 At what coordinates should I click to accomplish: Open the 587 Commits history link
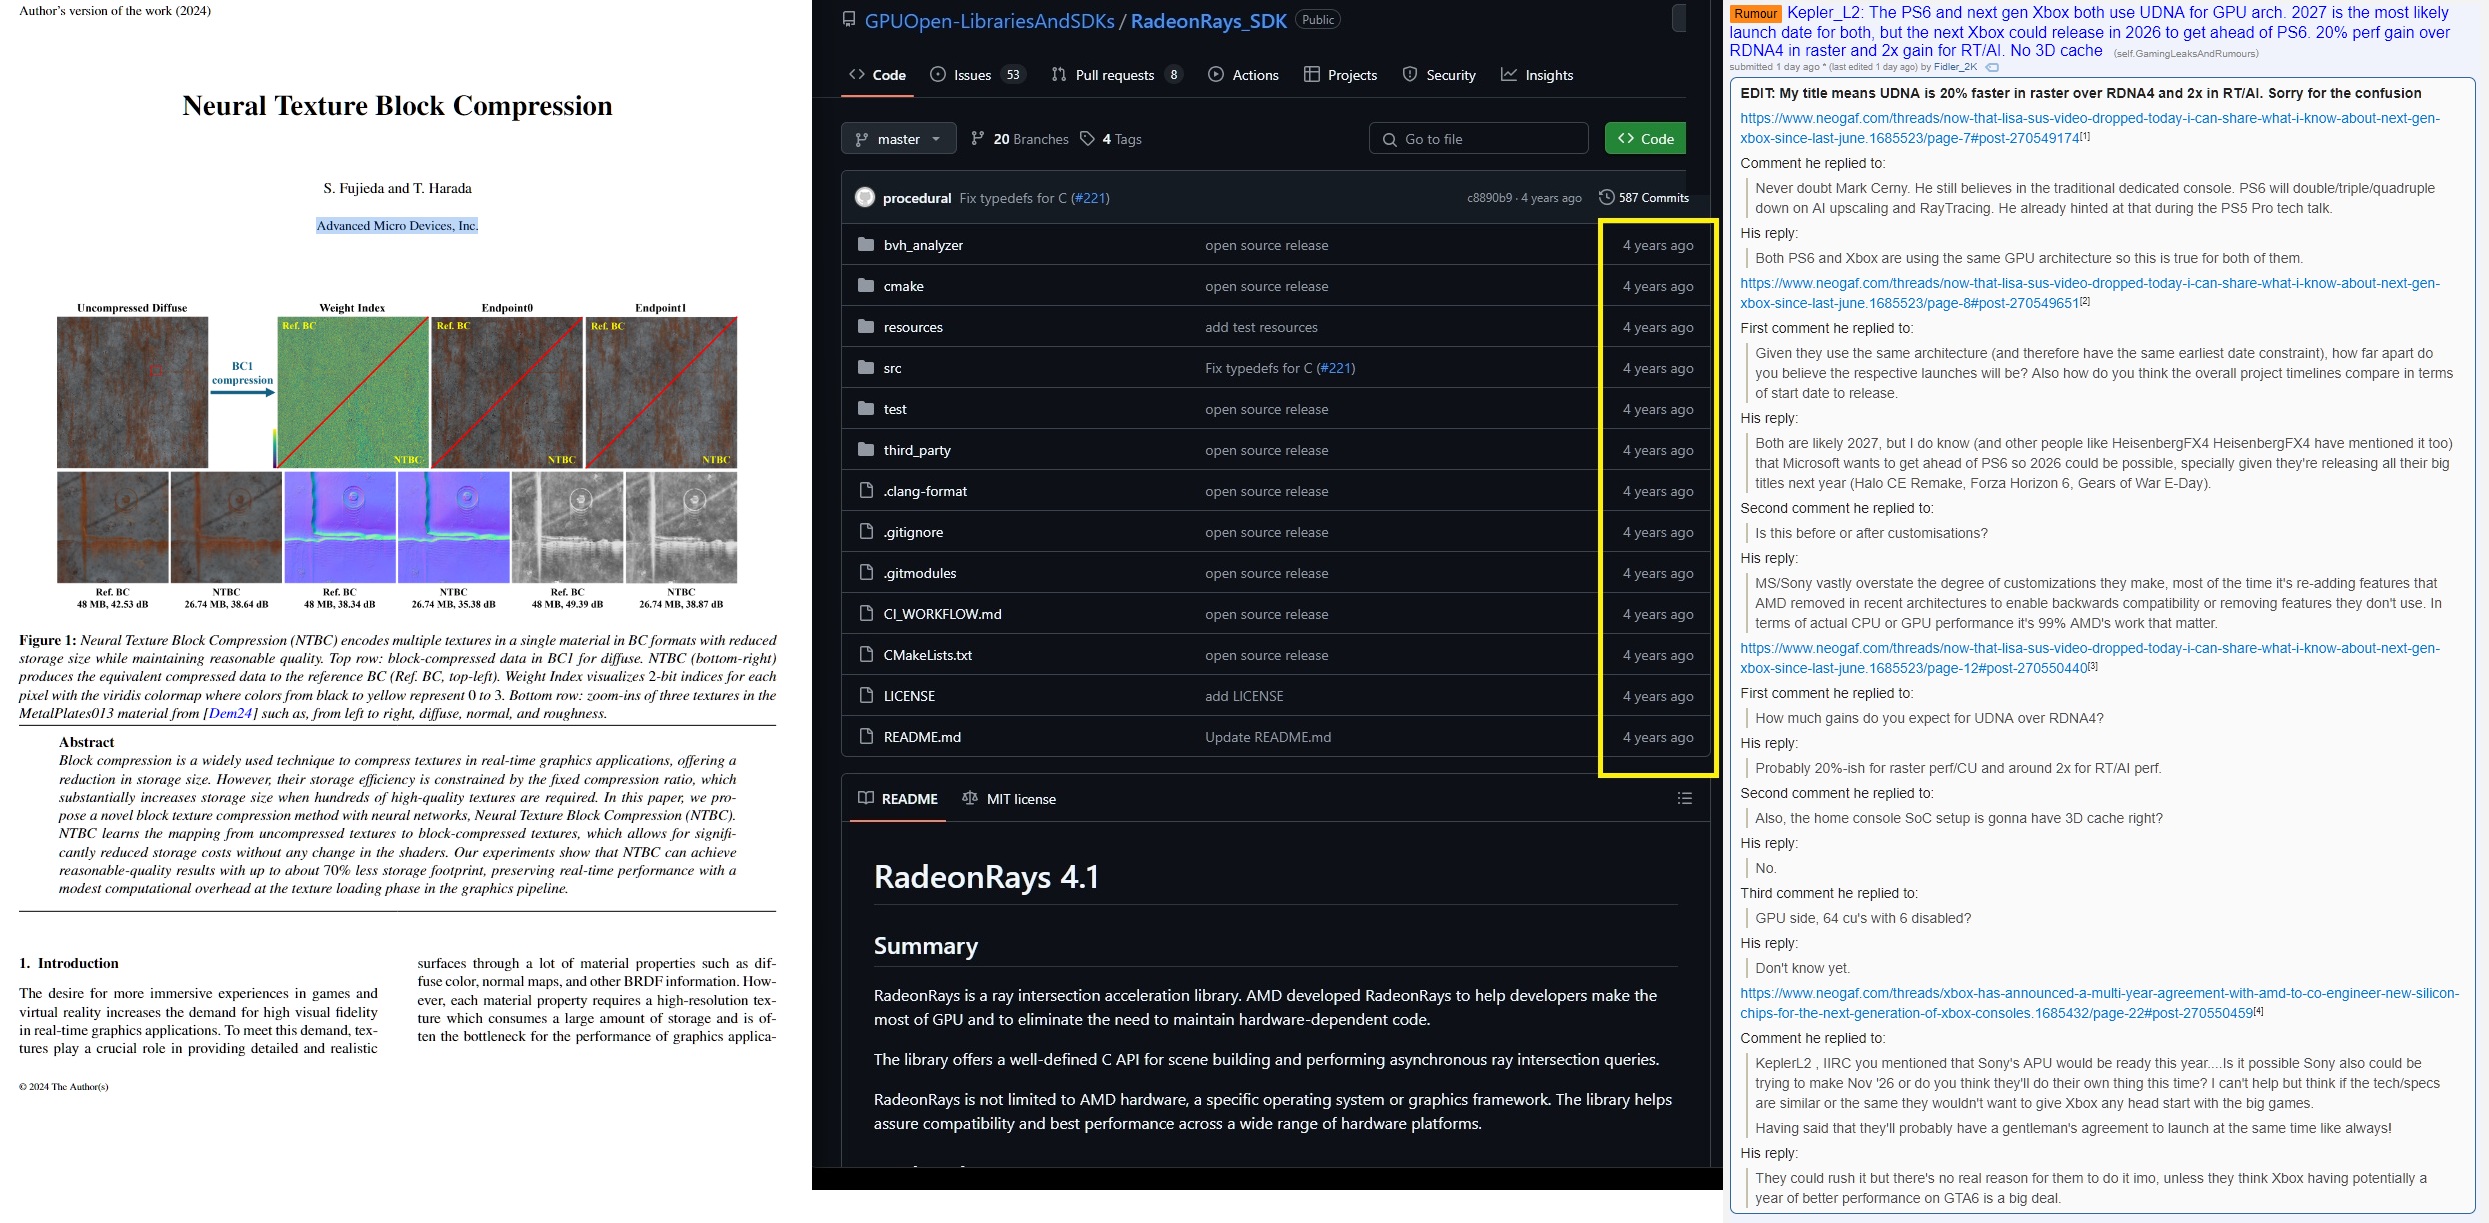click(1644, 198)
